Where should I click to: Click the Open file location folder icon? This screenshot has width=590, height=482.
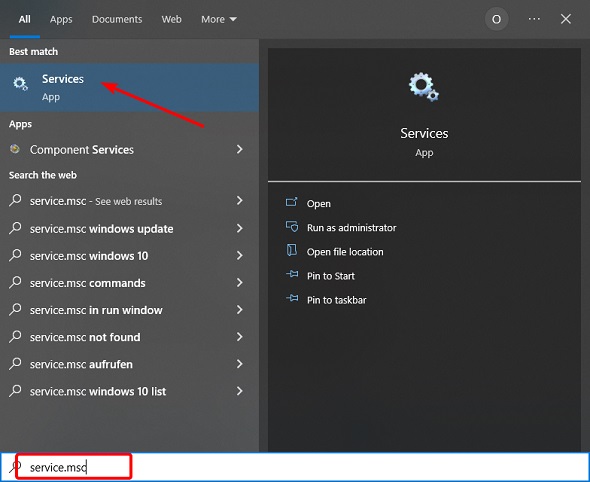(292, 251)
